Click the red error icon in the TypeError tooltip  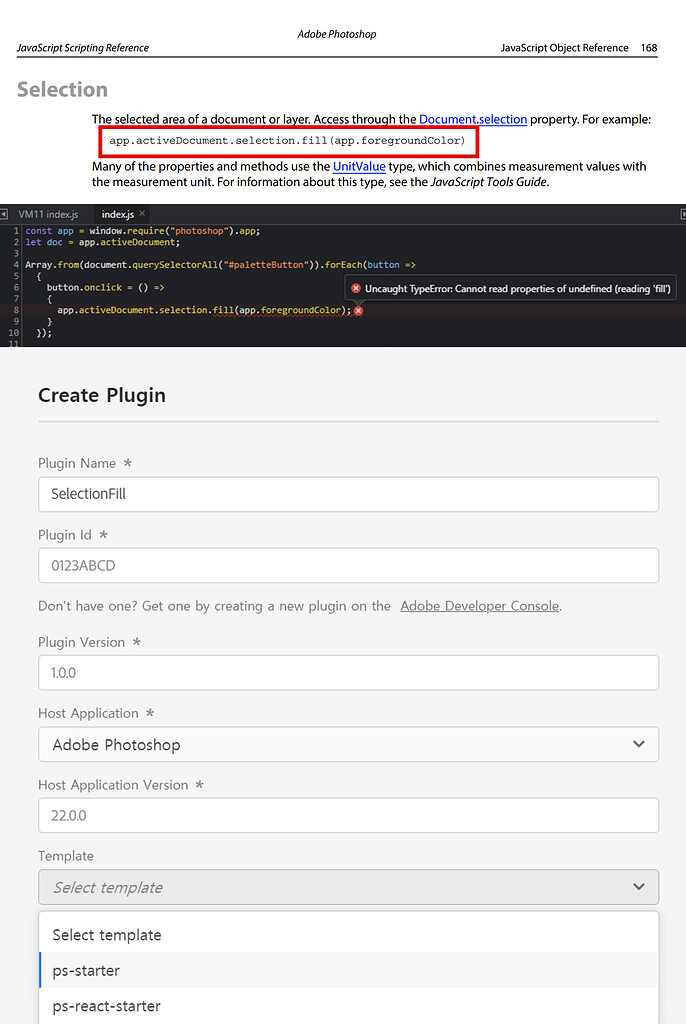coord(357,287)
